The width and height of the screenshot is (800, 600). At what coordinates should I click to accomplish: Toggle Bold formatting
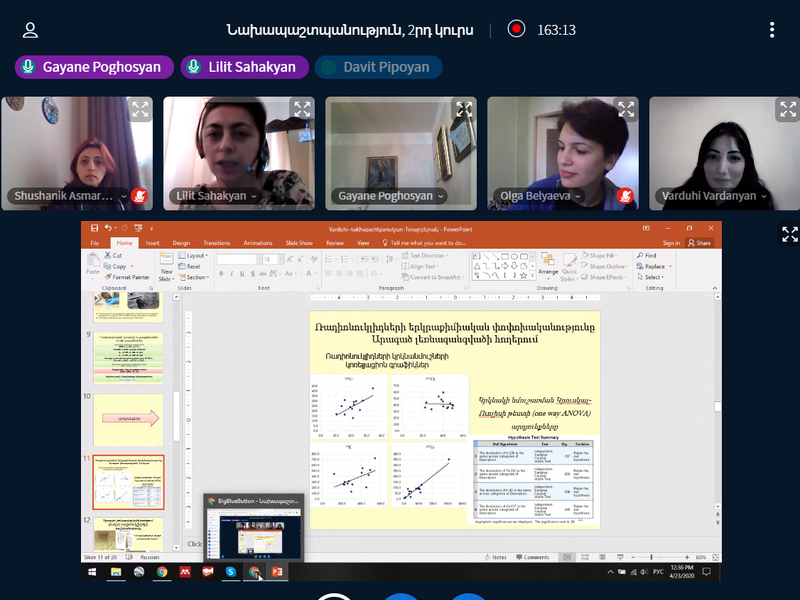[221, 273]
